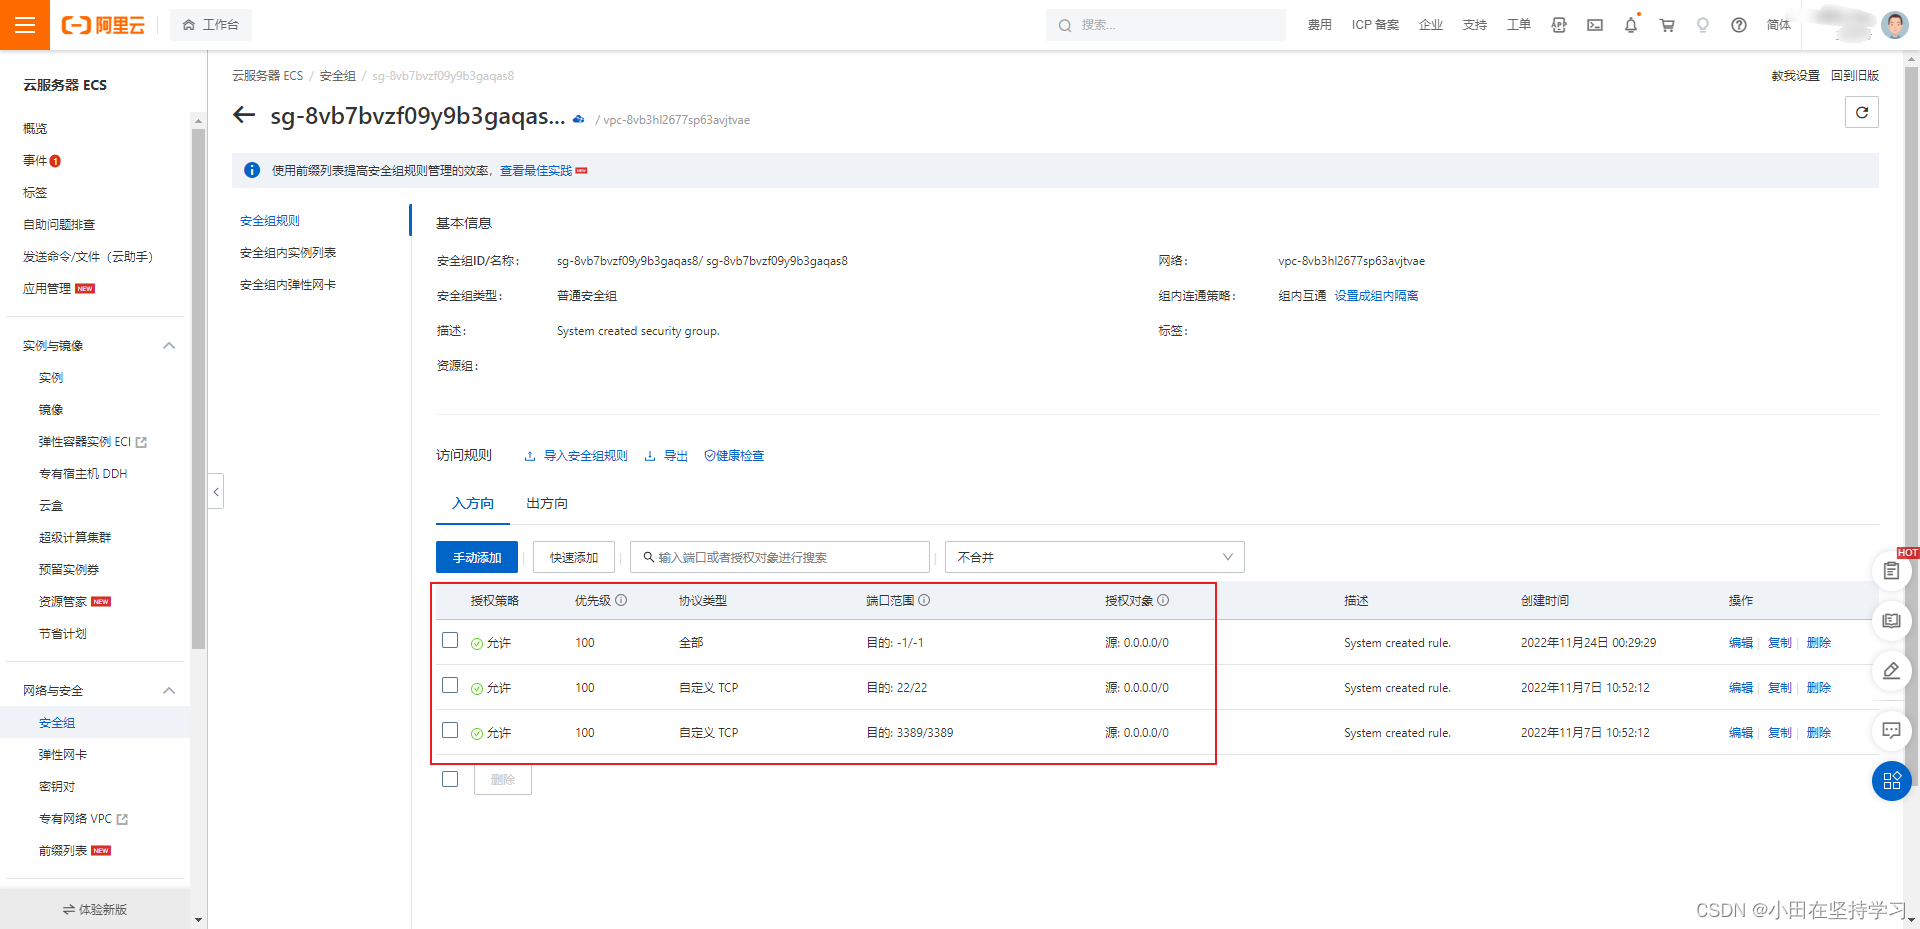
Task: Switch to the 出方向 tab
Action: click(x=547, y=503)
